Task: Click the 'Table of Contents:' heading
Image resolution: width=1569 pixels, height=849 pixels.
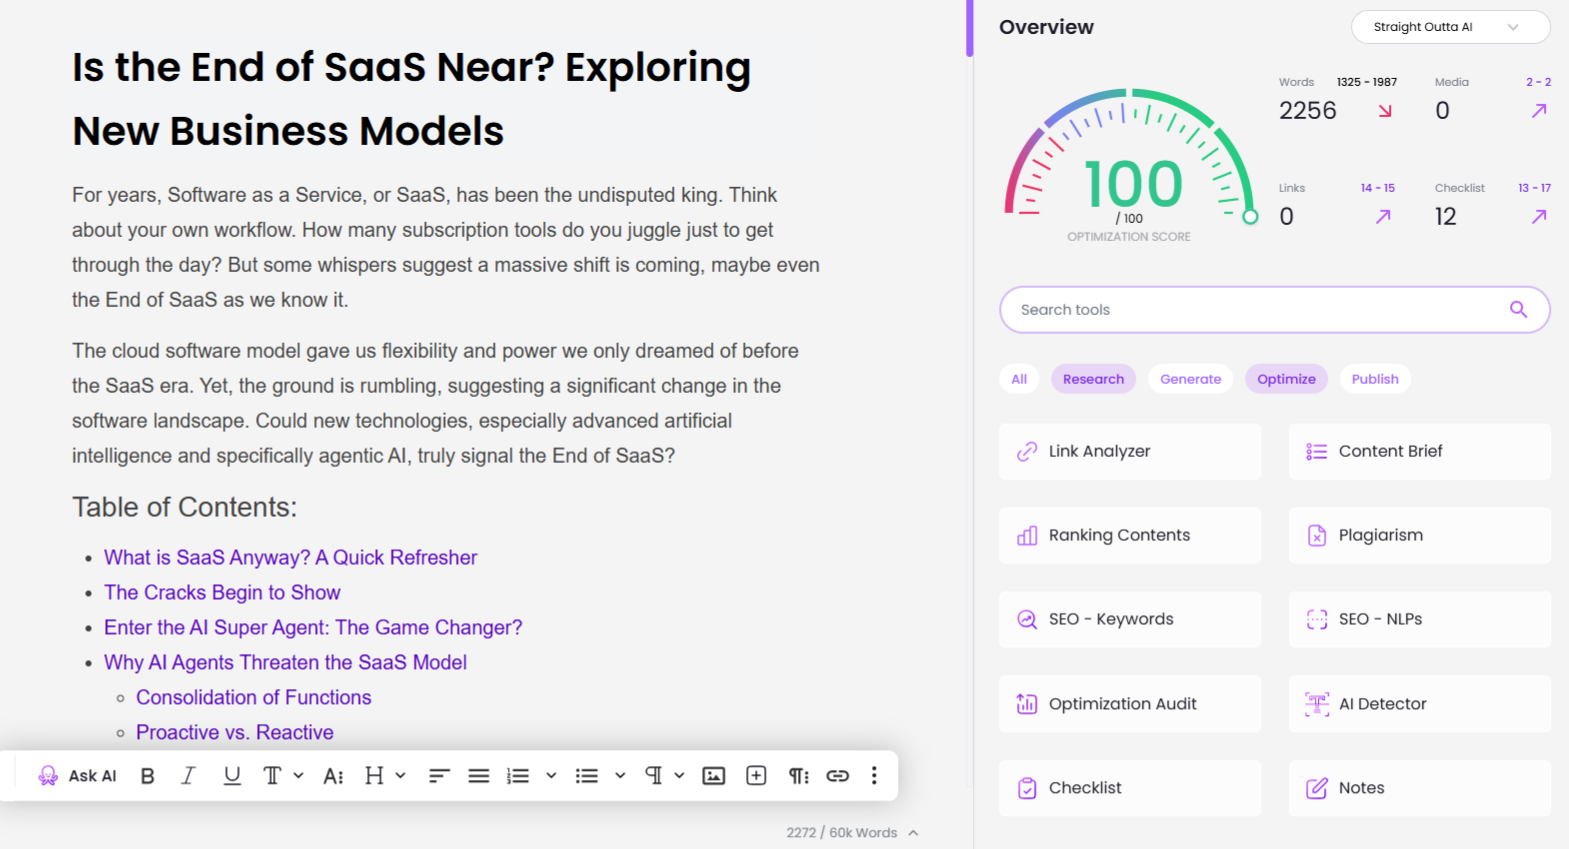Action: click(x=185, y=508)
